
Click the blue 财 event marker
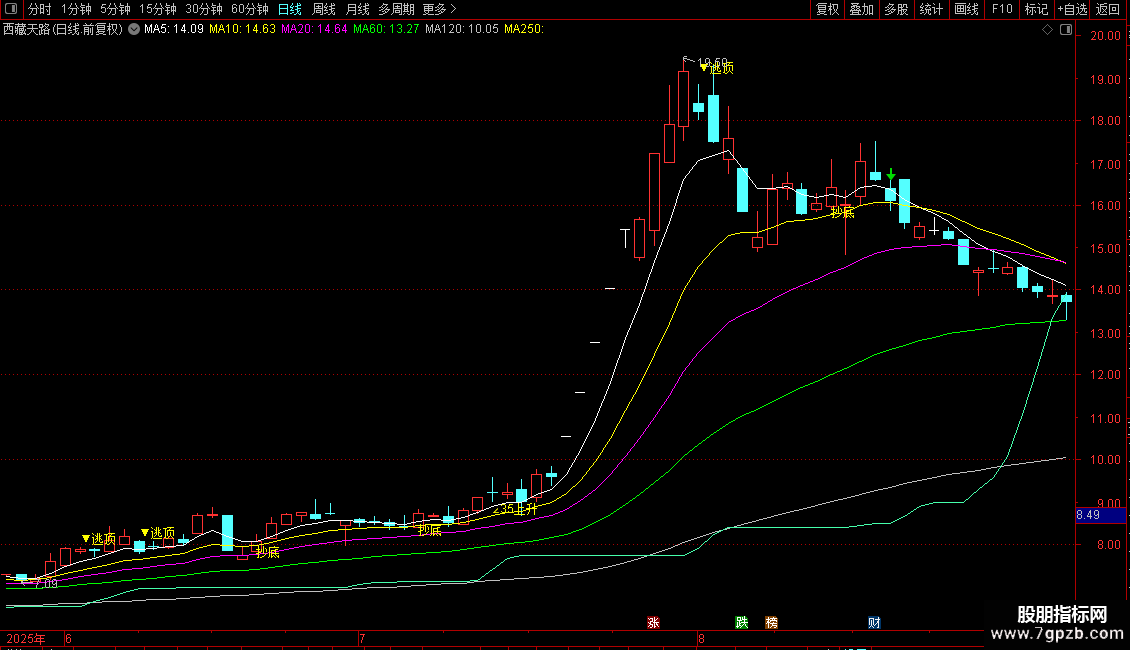click(874, 623)
